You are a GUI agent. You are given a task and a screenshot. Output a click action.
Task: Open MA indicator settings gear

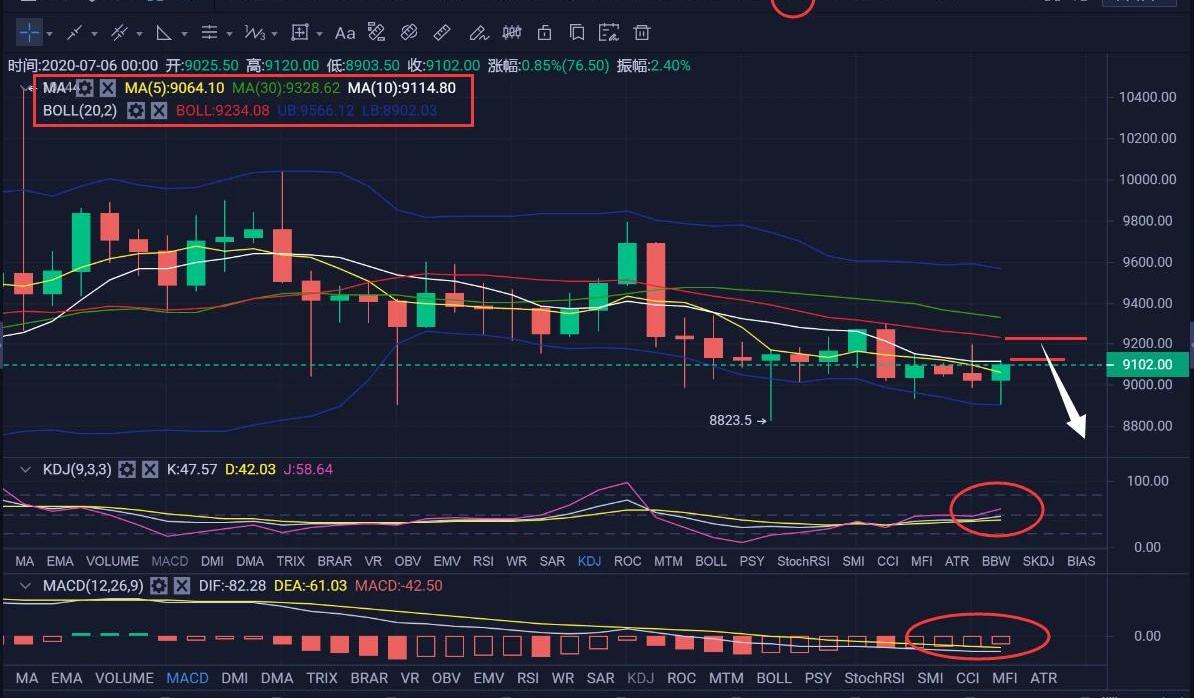[86, 88]
